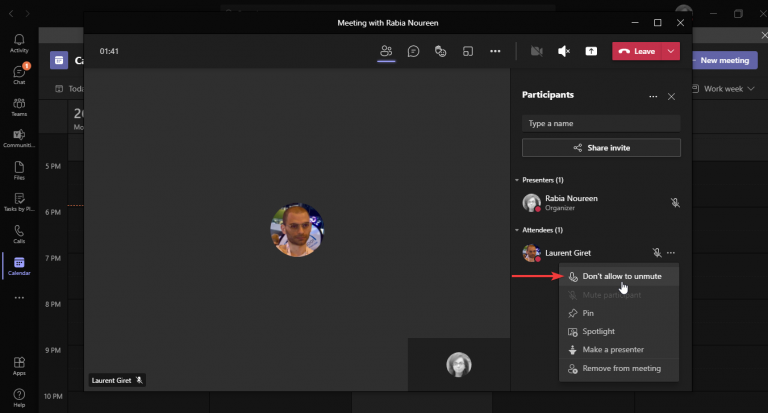This screenshot has height=413, width=768.
Task: Open Communities in the left sidebar
Action: [x=19, y=138]
